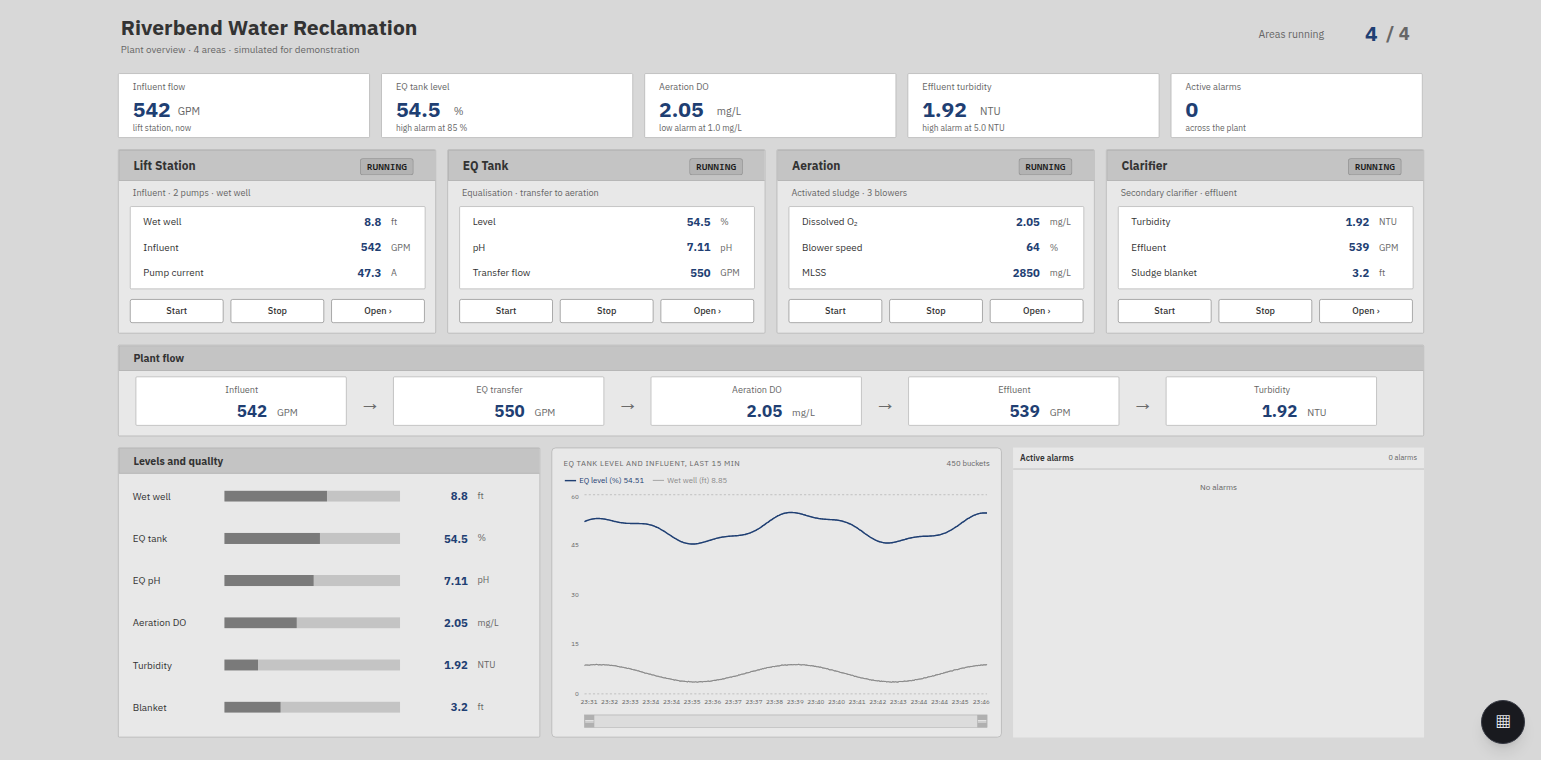Image resolution: width=1541 pixels, height=760 pixels.
Task: Click the Transfer flow 550 GPM reading
Action: 607,273
